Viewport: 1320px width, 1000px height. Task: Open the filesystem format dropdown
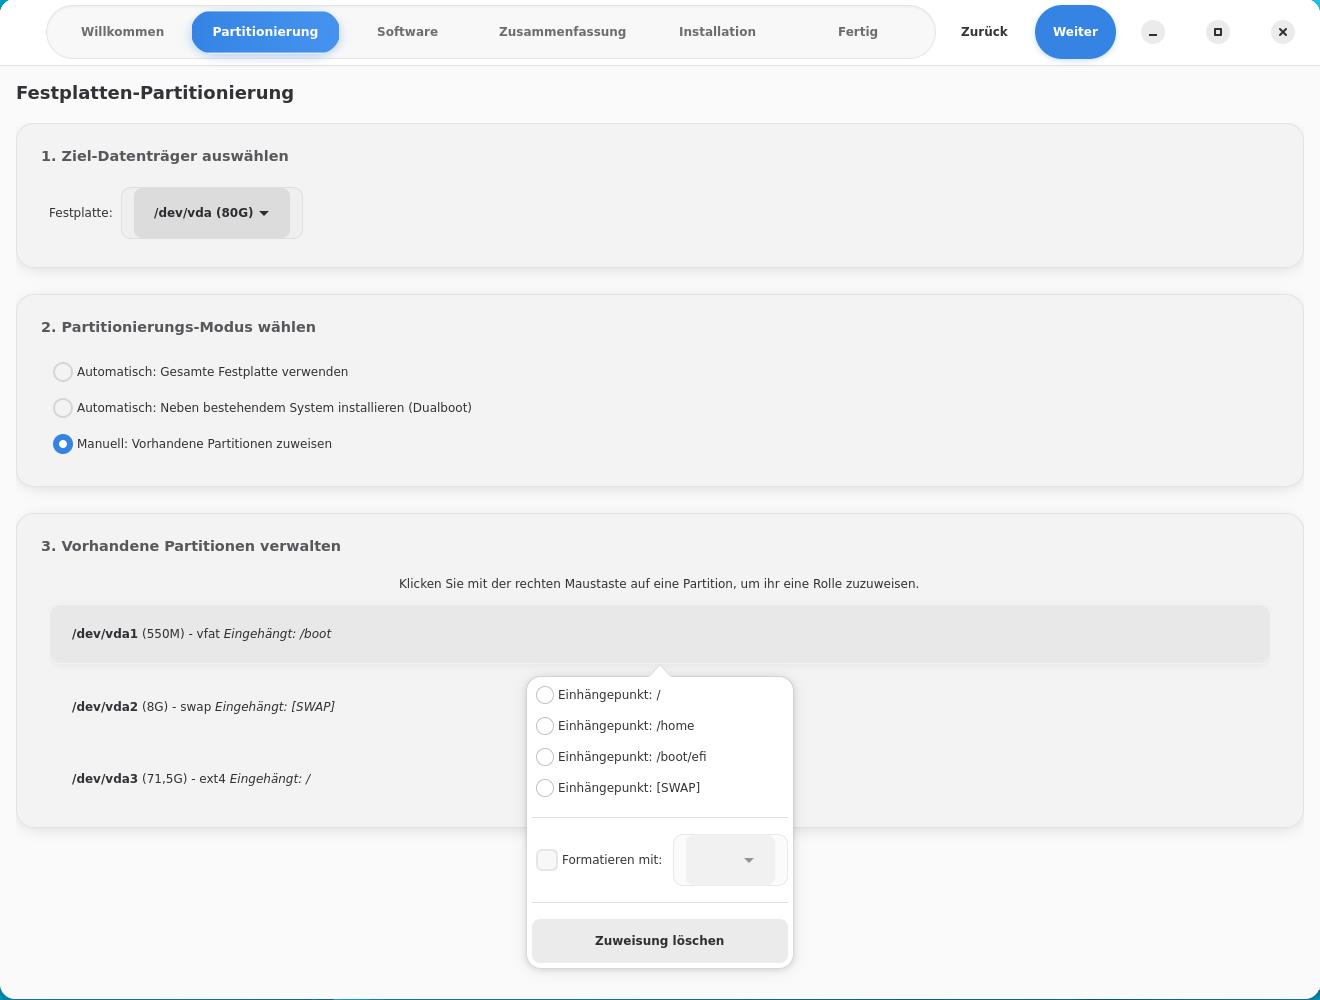tap(730, 860)
